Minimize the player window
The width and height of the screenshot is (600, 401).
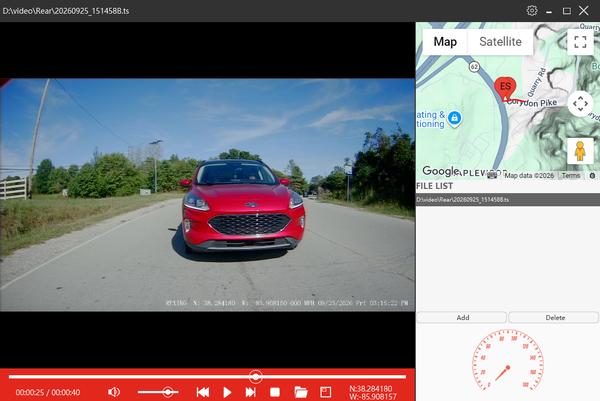(549, 11)
